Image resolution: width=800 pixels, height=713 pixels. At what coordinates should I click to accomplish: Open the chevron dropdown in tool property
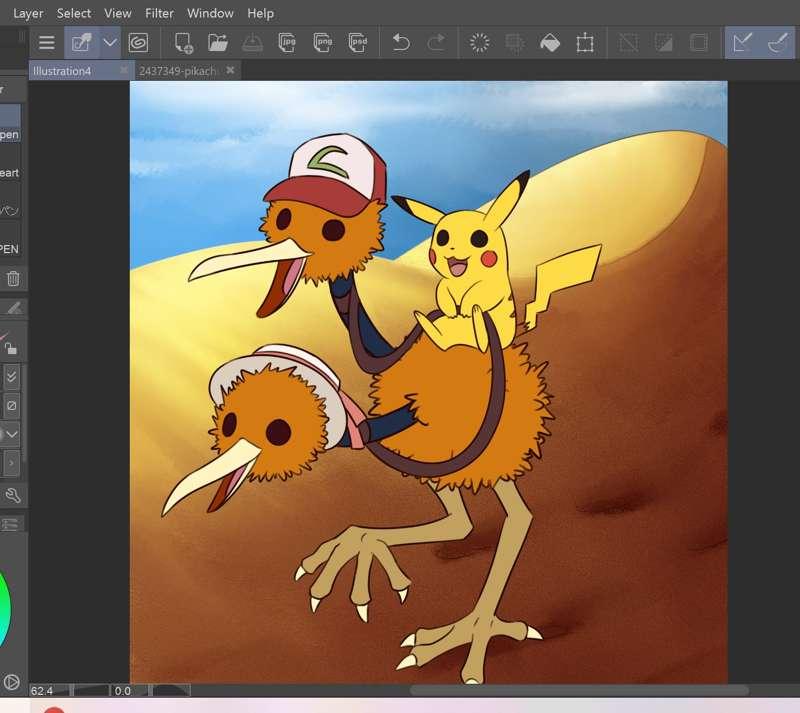click(11, 434)
